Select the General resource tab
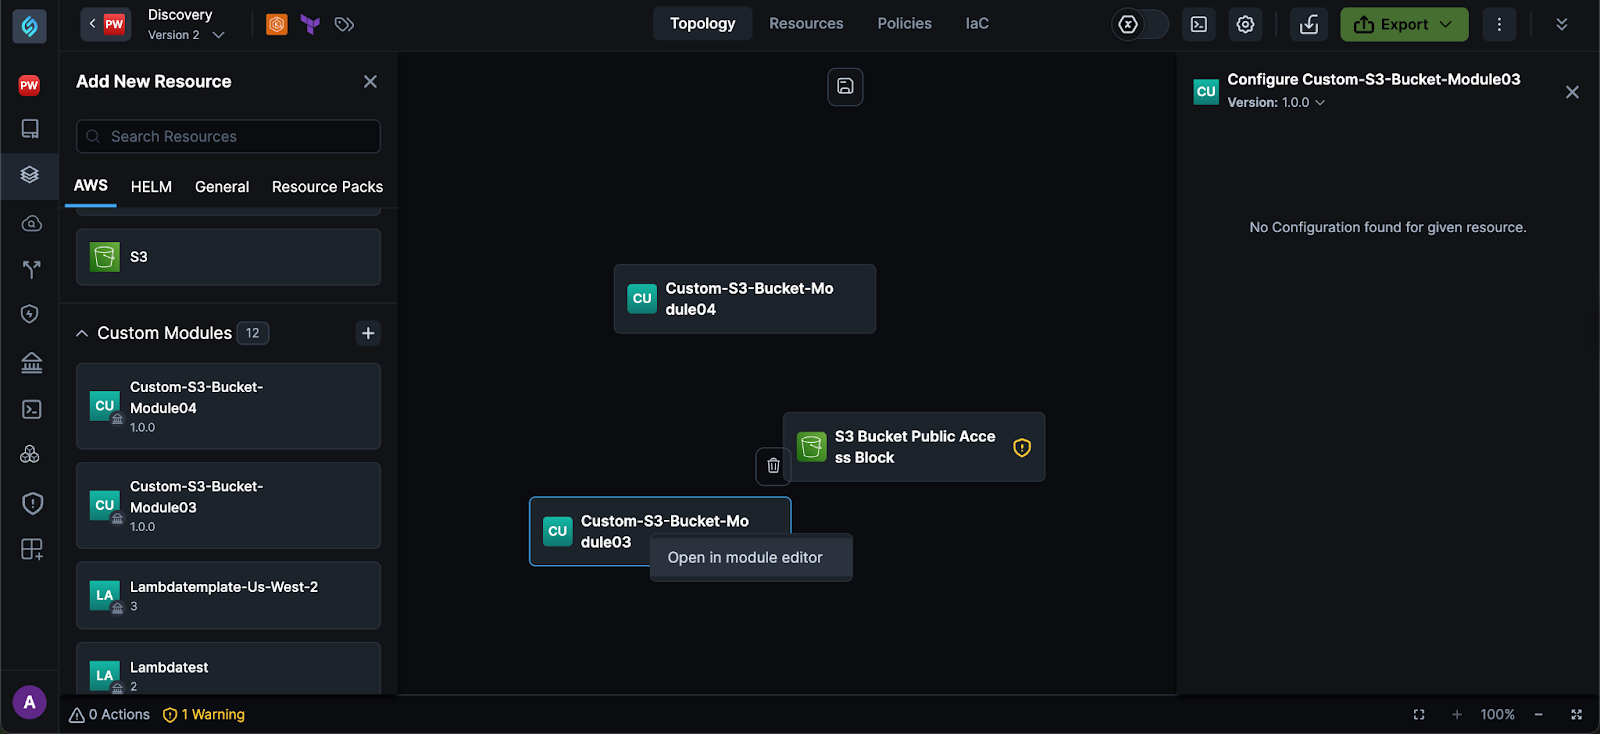 click(x=222, y=187)
